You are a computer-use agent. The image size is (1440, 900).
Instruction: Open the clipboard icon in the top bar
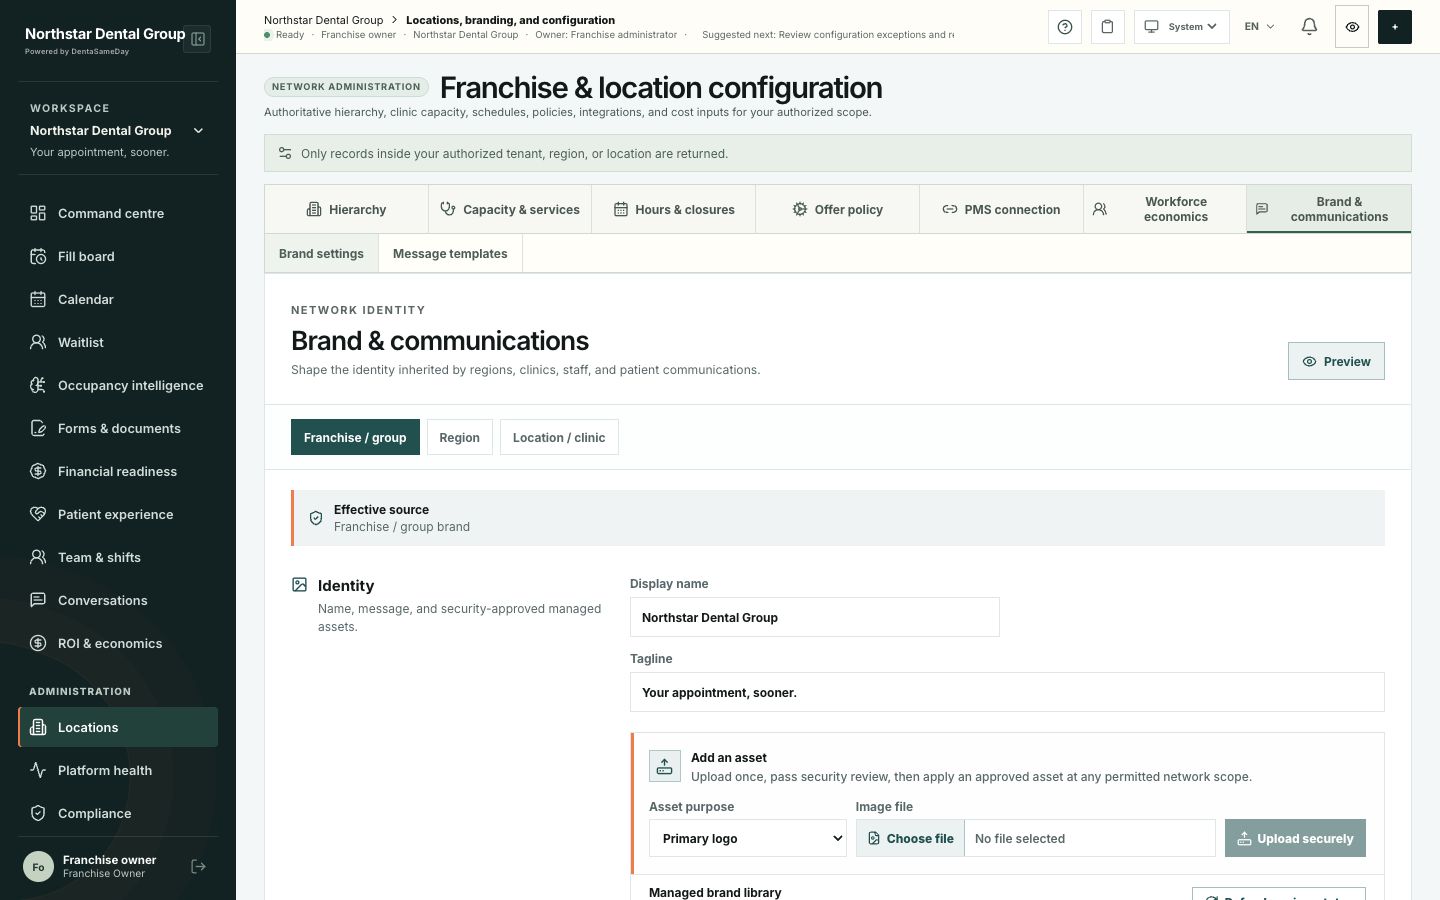(1107, 27)
